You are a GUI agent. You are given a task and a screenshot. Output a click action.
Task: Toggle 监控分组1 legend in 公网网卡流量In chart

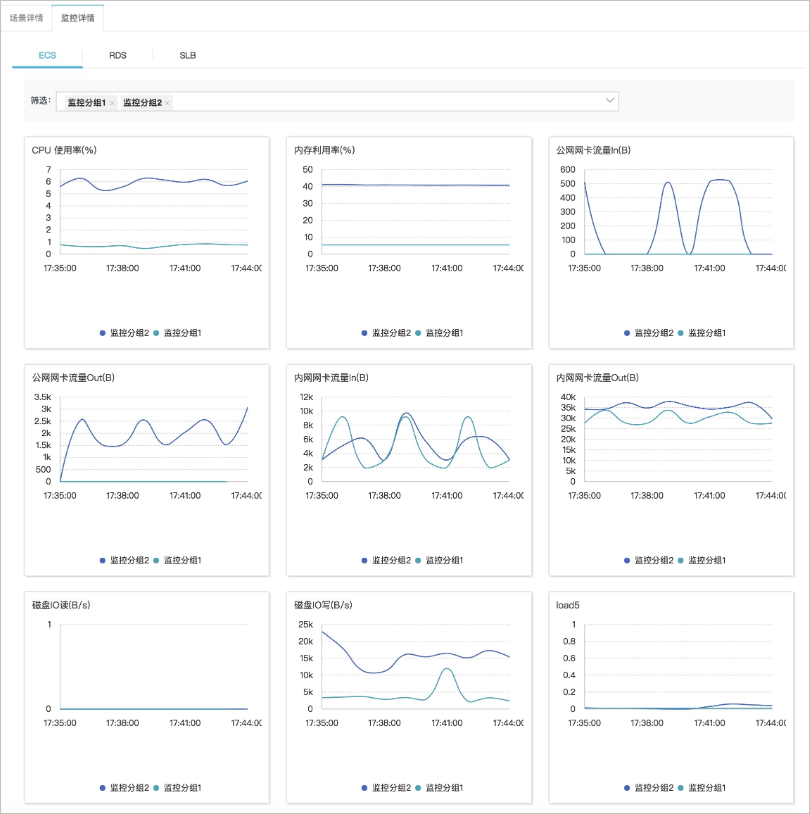[x=702, y=333]
